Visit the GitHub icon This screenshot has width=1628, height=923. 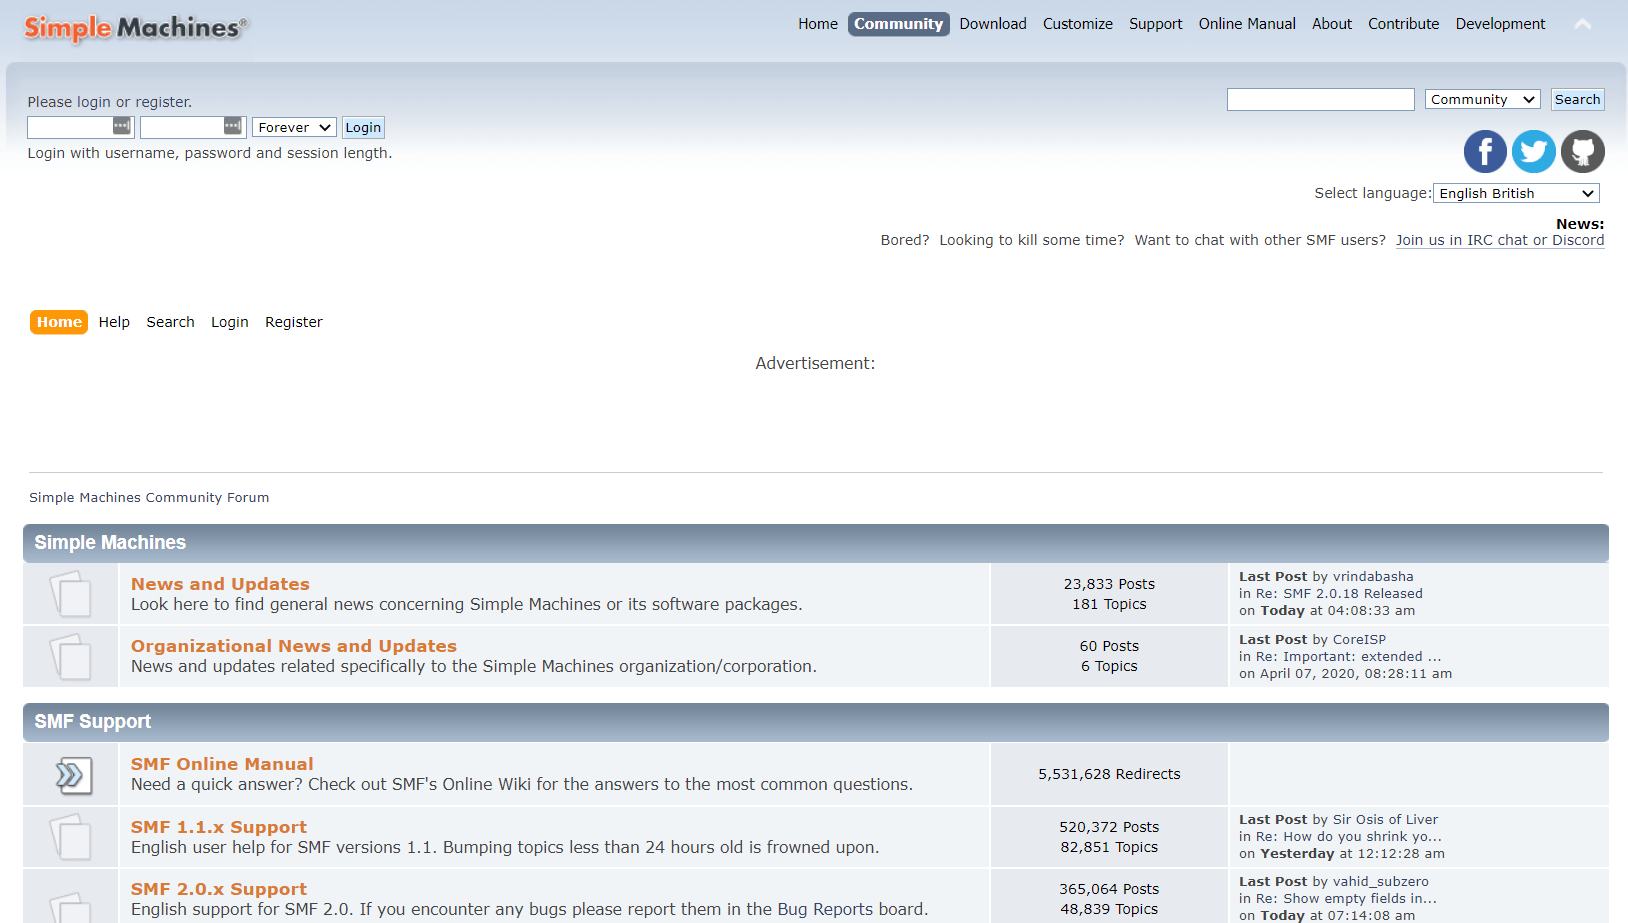(1583, 151)
